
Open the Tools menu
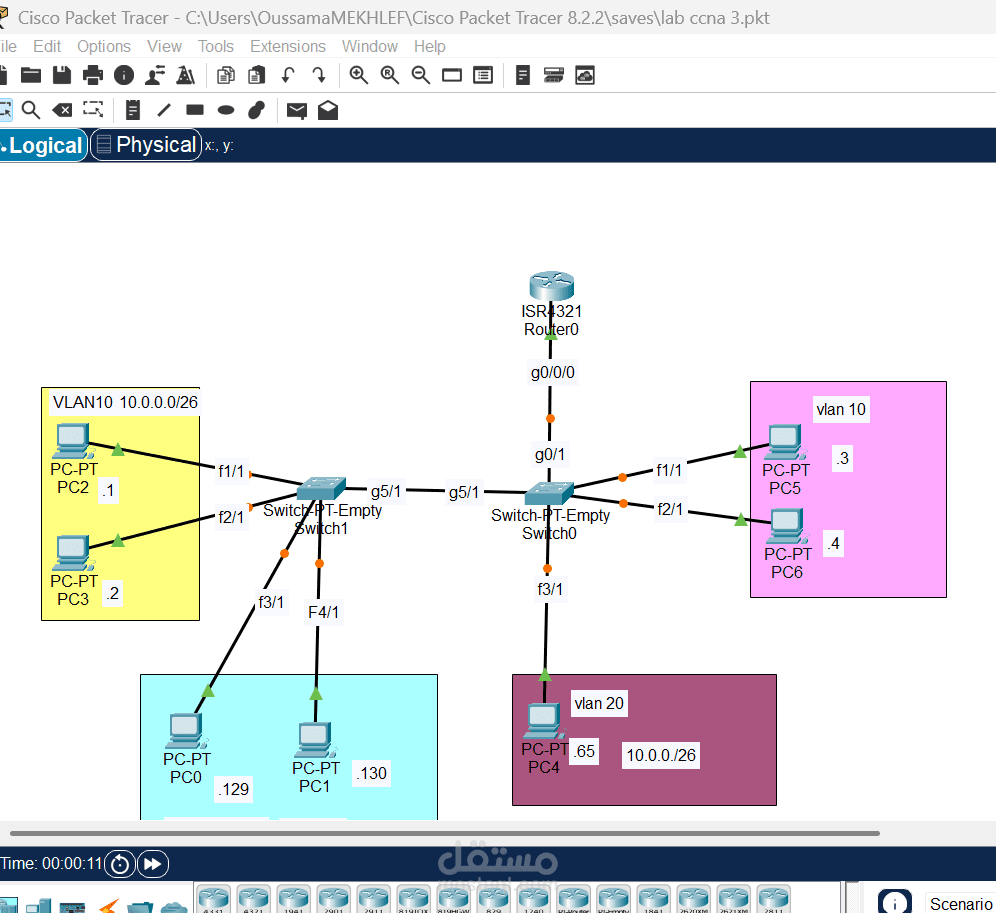pos(216,46)
